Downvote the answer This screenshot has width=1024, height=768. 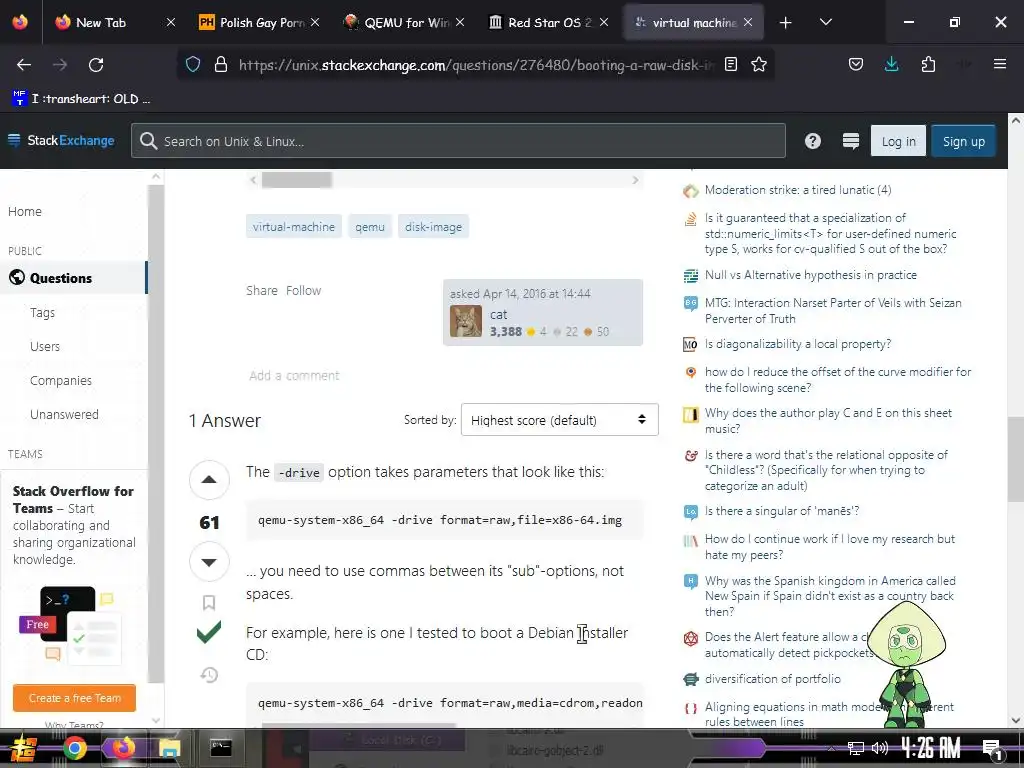(x=209, y=562)
